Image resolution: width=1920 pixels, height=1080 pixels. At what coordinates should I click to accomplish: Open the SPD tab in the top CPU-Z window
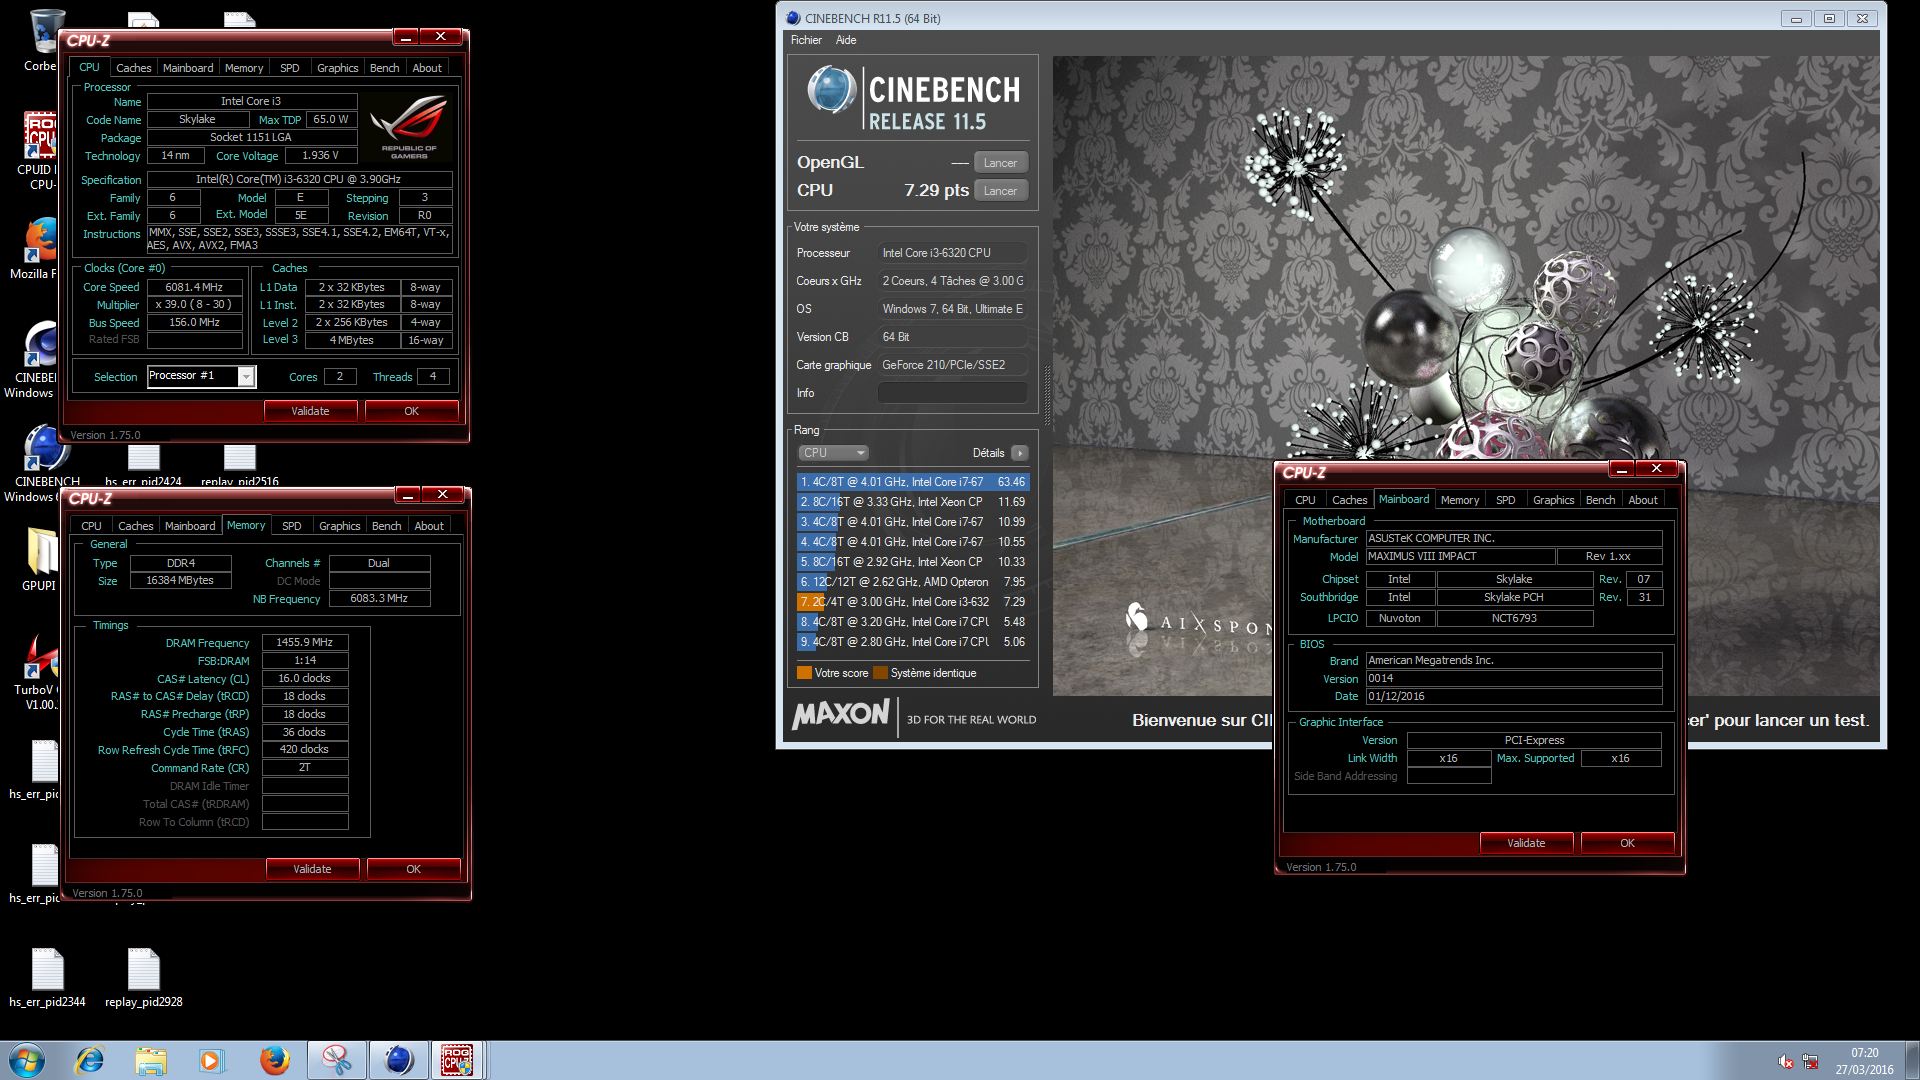290,68
